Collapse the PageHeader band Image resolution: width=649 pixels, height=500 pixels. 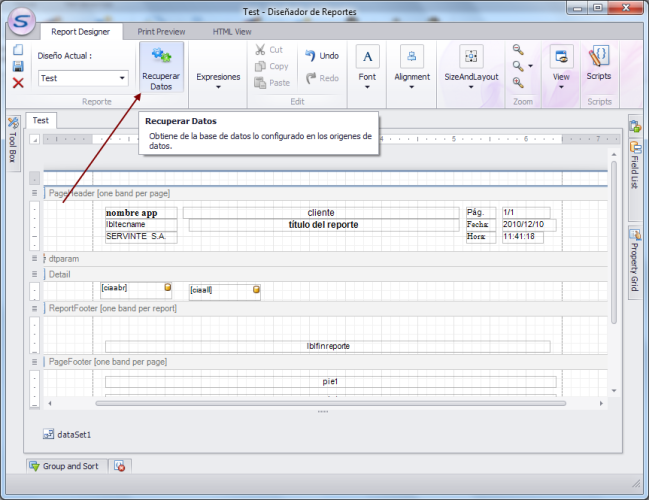tap(36, 192)
